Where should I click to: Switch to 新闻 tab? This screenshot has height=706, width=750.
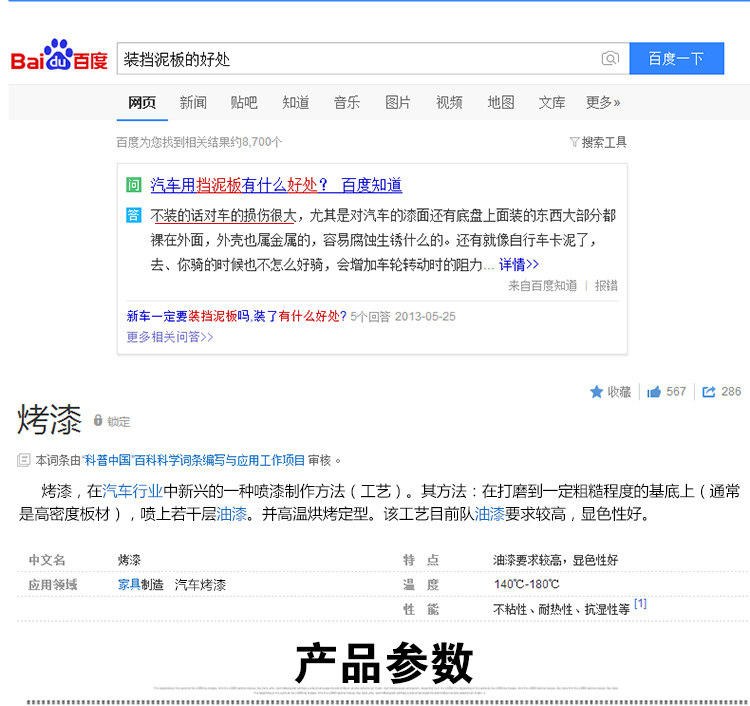(193, 102)
